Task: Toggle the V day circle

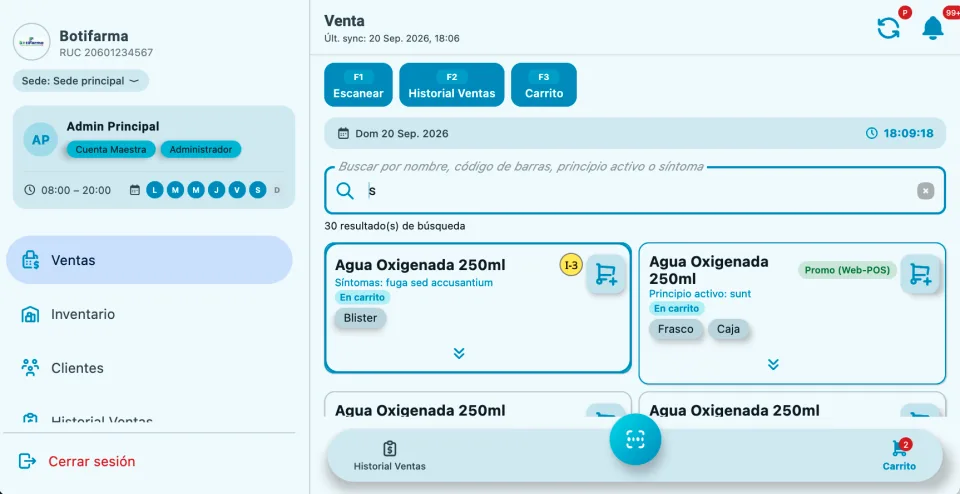Action: pos(237,190)
